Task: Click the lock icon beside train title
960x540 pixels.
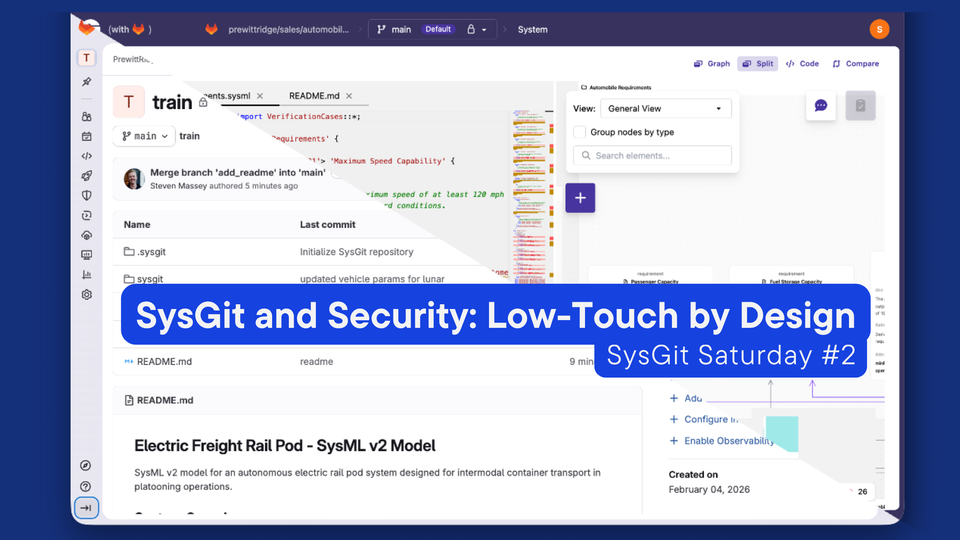Action: 203,102
